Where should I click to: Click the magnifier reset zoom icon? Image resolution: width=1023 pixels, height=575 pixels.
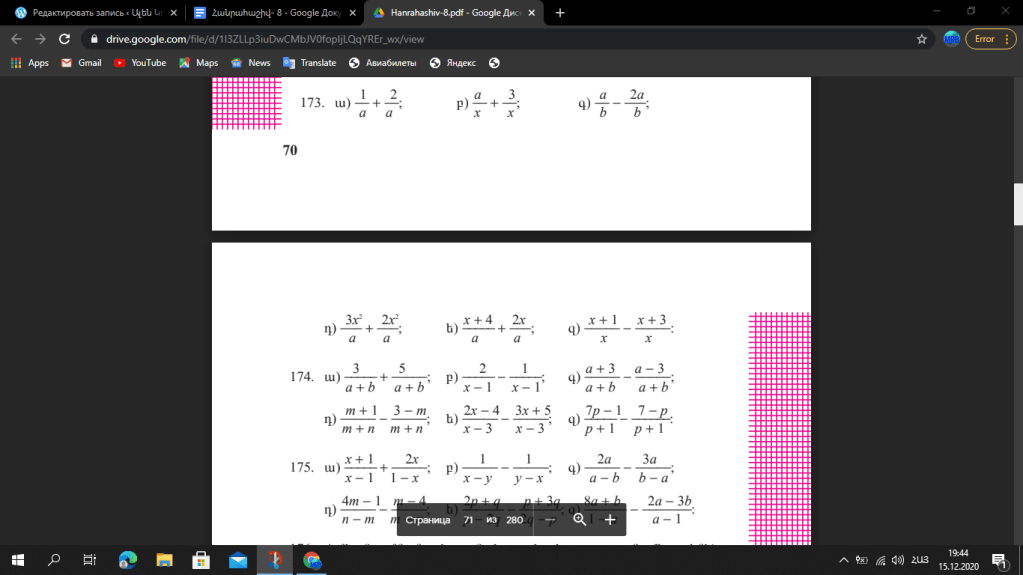[579, 520]
